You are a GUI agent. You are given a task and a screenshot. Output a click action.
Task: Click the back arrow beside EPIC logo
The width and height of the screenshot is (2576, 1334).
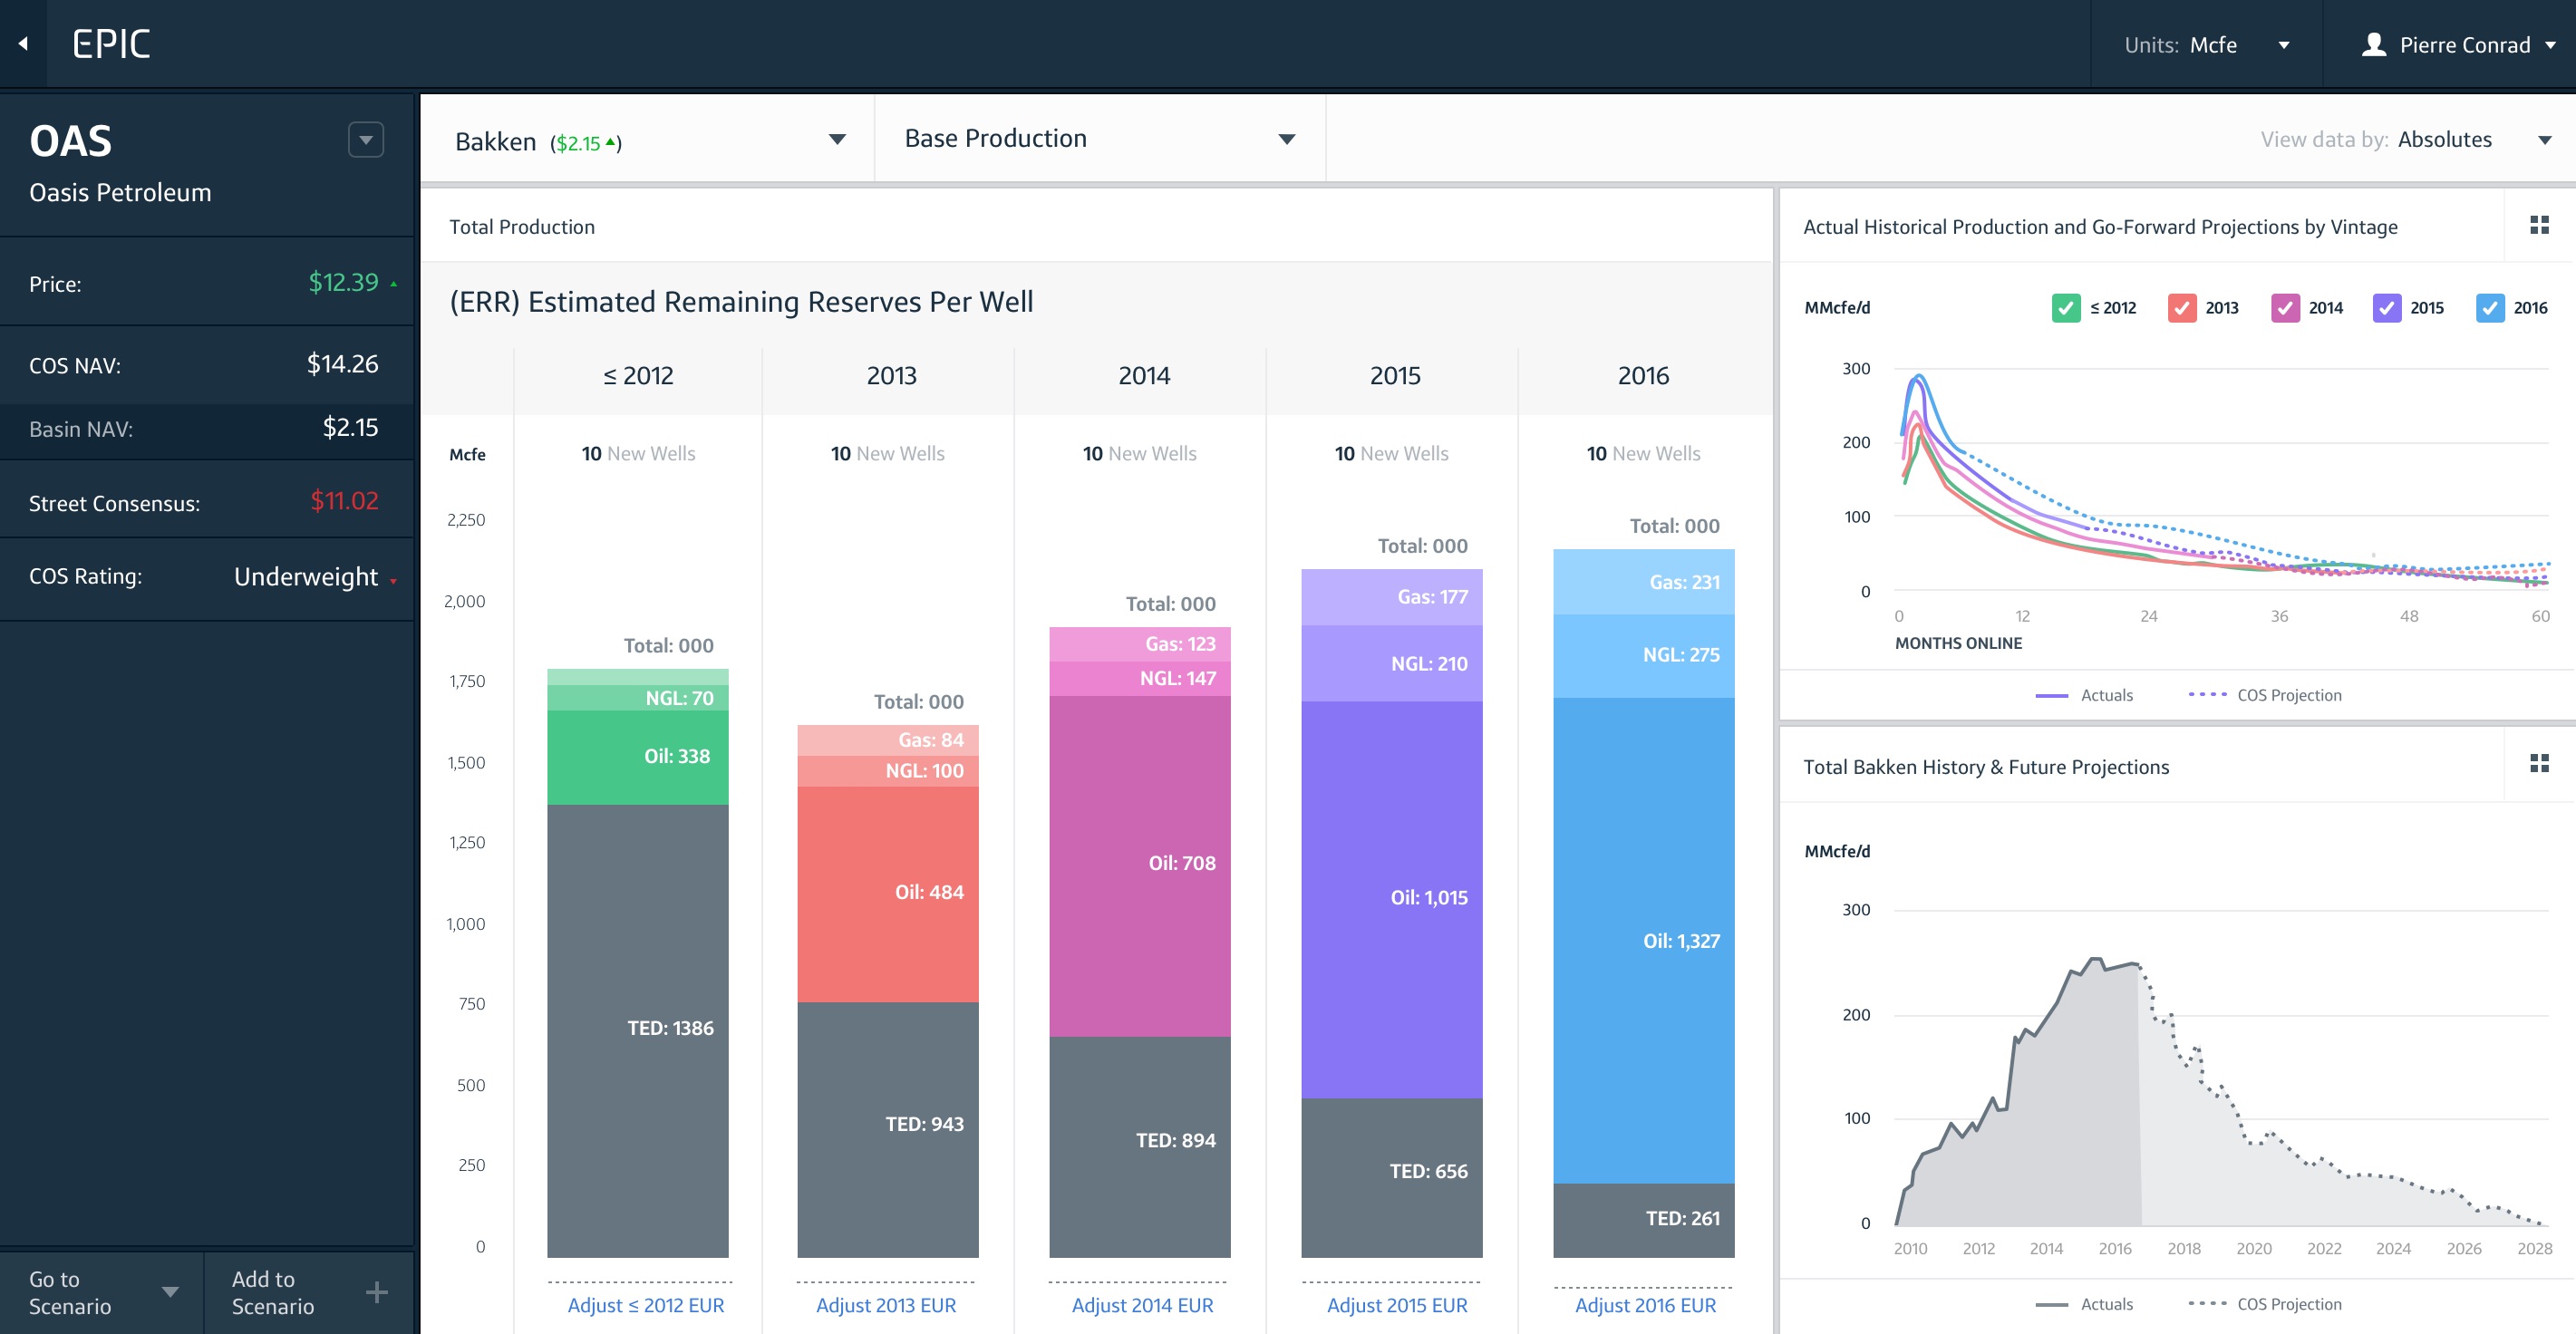click(x=23, y=44)
